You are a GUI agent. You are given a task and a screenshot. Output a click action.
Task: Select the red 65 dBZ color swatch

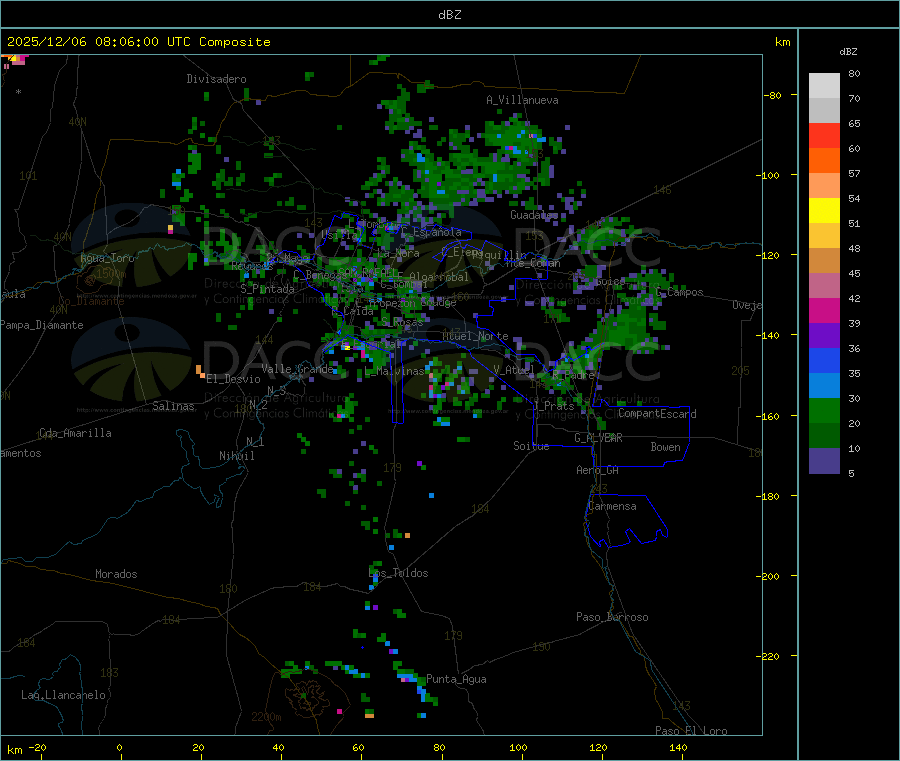coord(824,135)
